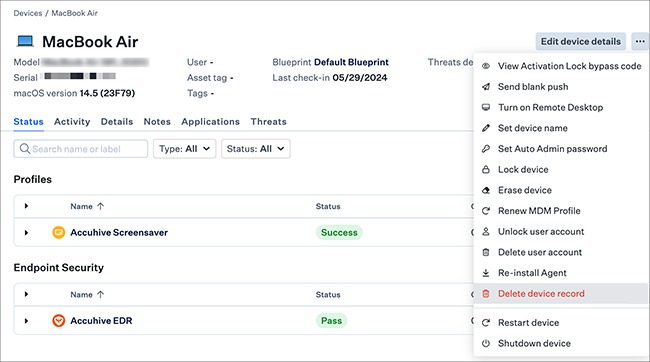Click the power icon for Shutdown device
Screen dimensions: 650x362
tap(486, 343)
